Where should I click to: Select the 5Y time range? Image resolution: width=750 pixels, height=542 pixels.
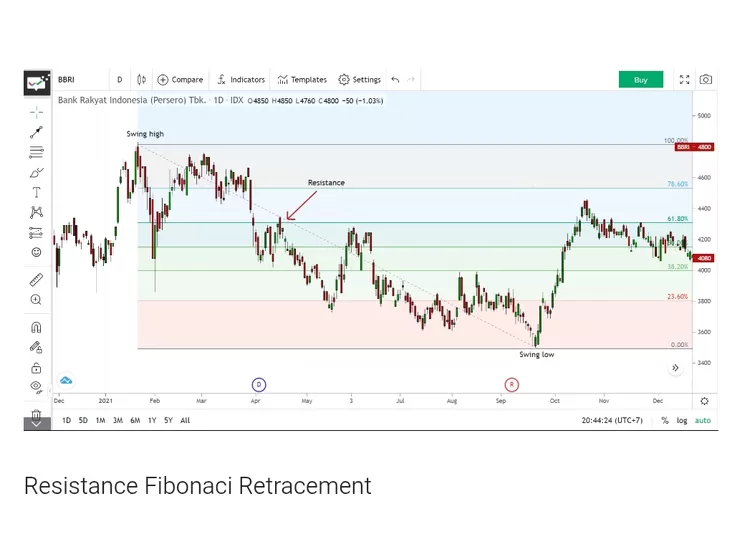coord(168,420)
